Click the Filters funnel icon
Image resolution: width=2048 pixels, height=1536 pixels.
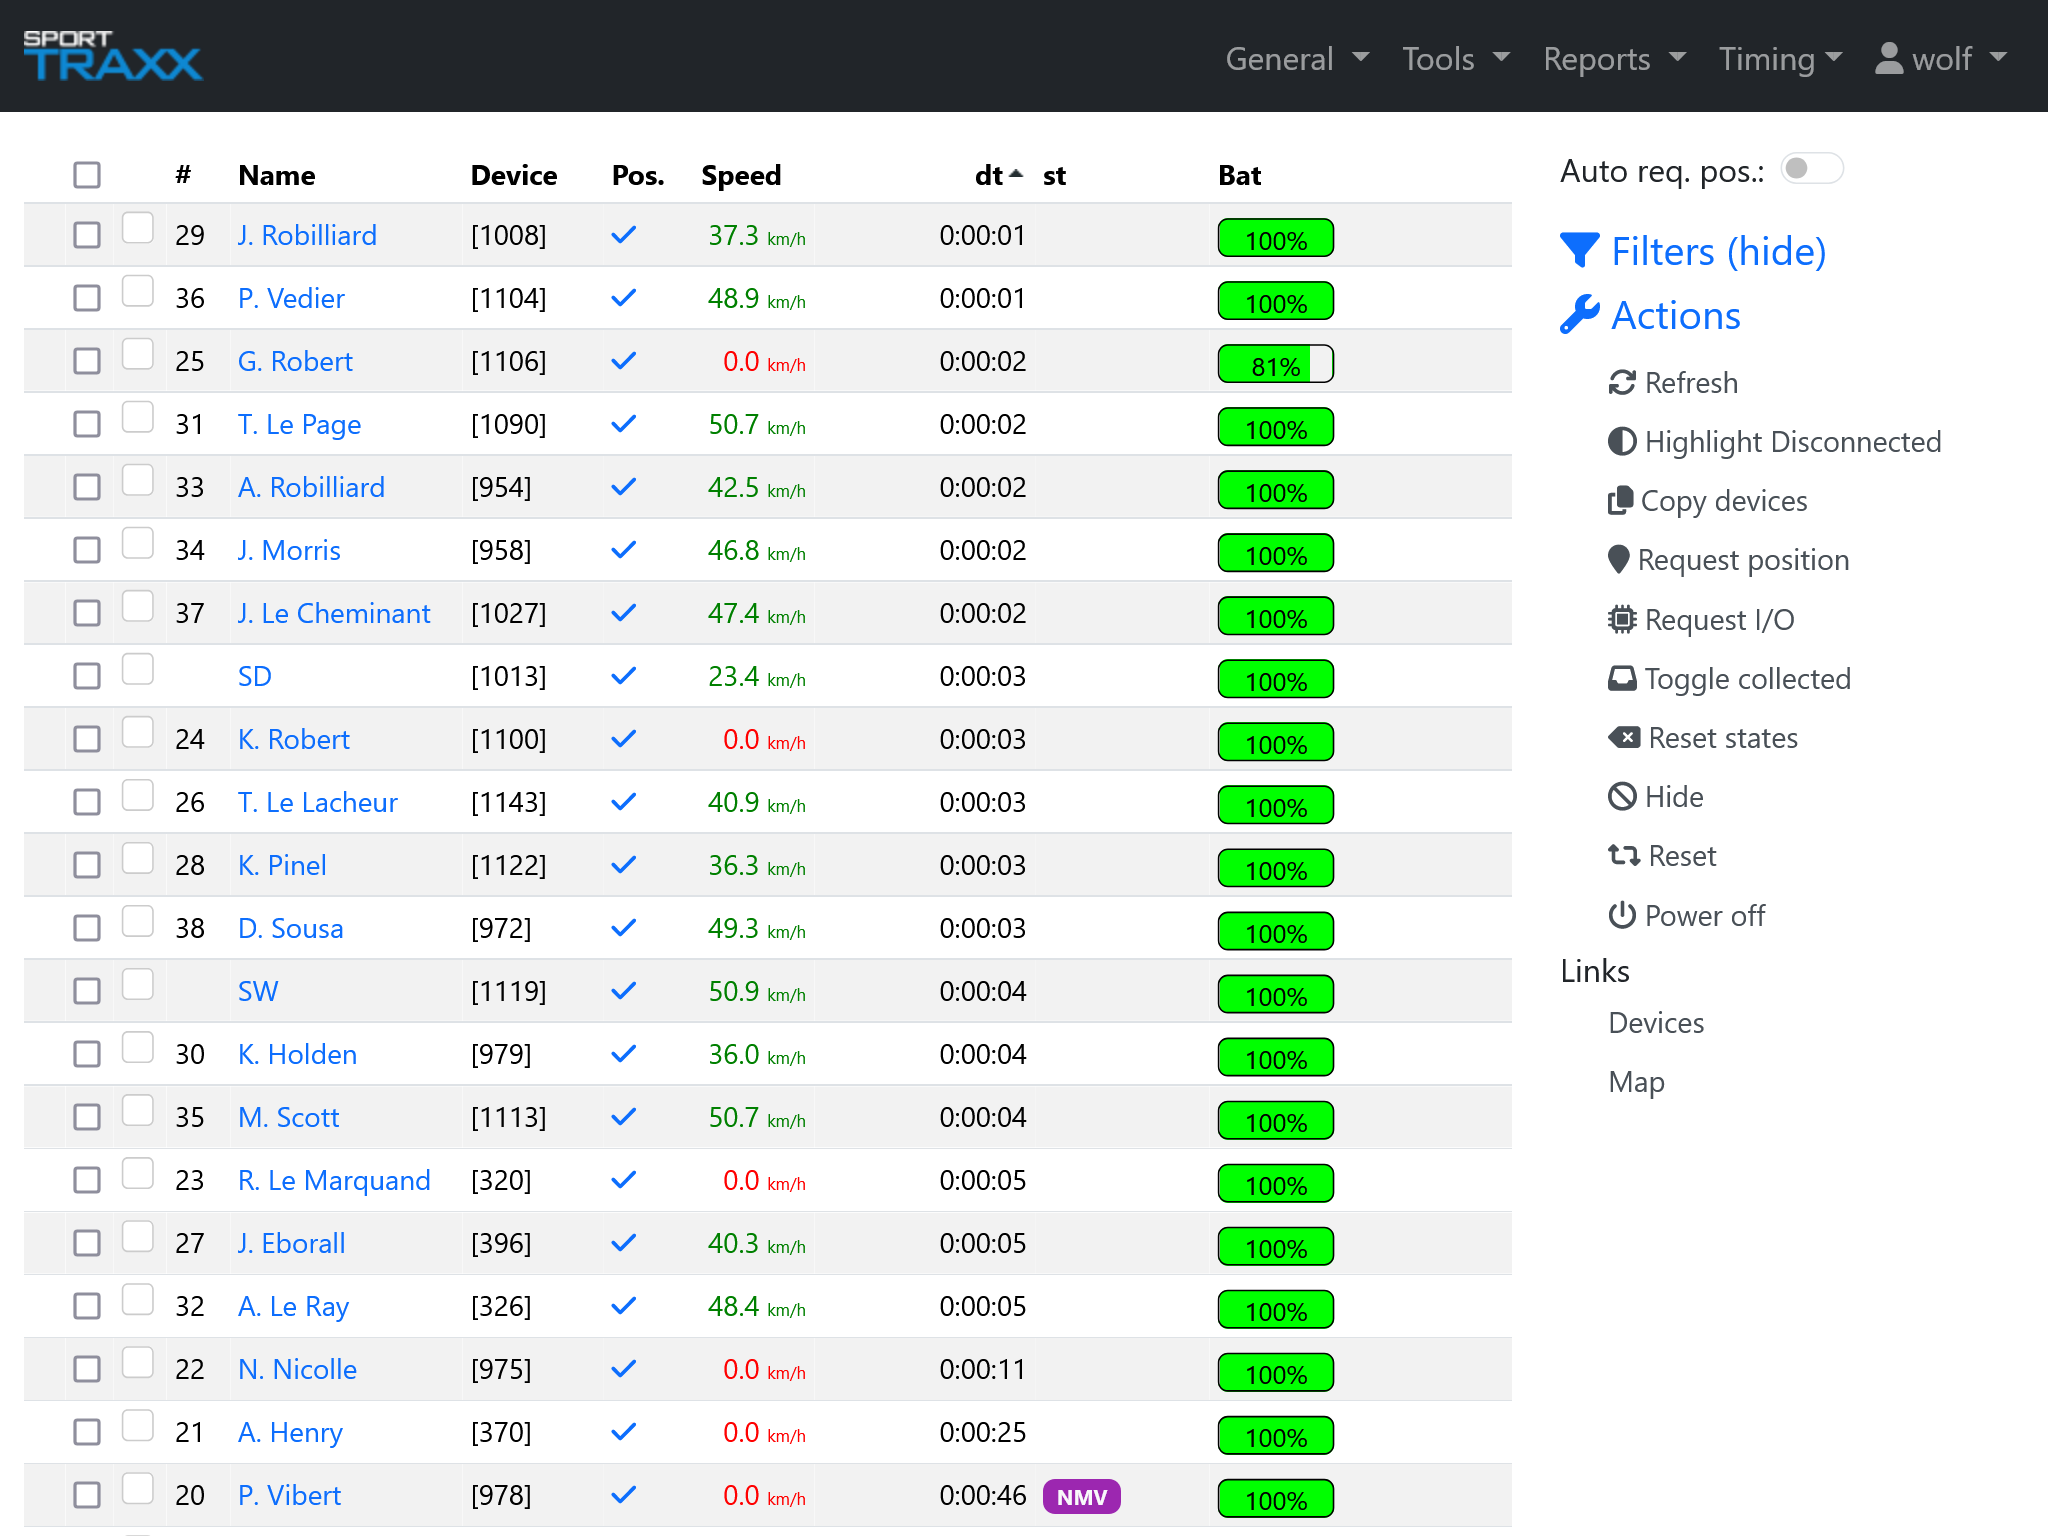1580,251
